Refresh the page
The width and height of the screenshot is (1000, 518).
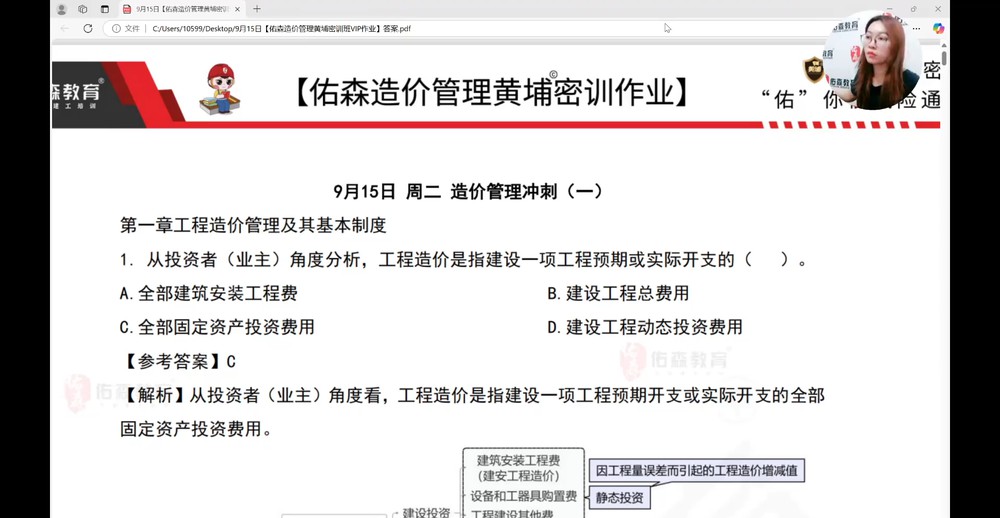(x=88, y=28)
